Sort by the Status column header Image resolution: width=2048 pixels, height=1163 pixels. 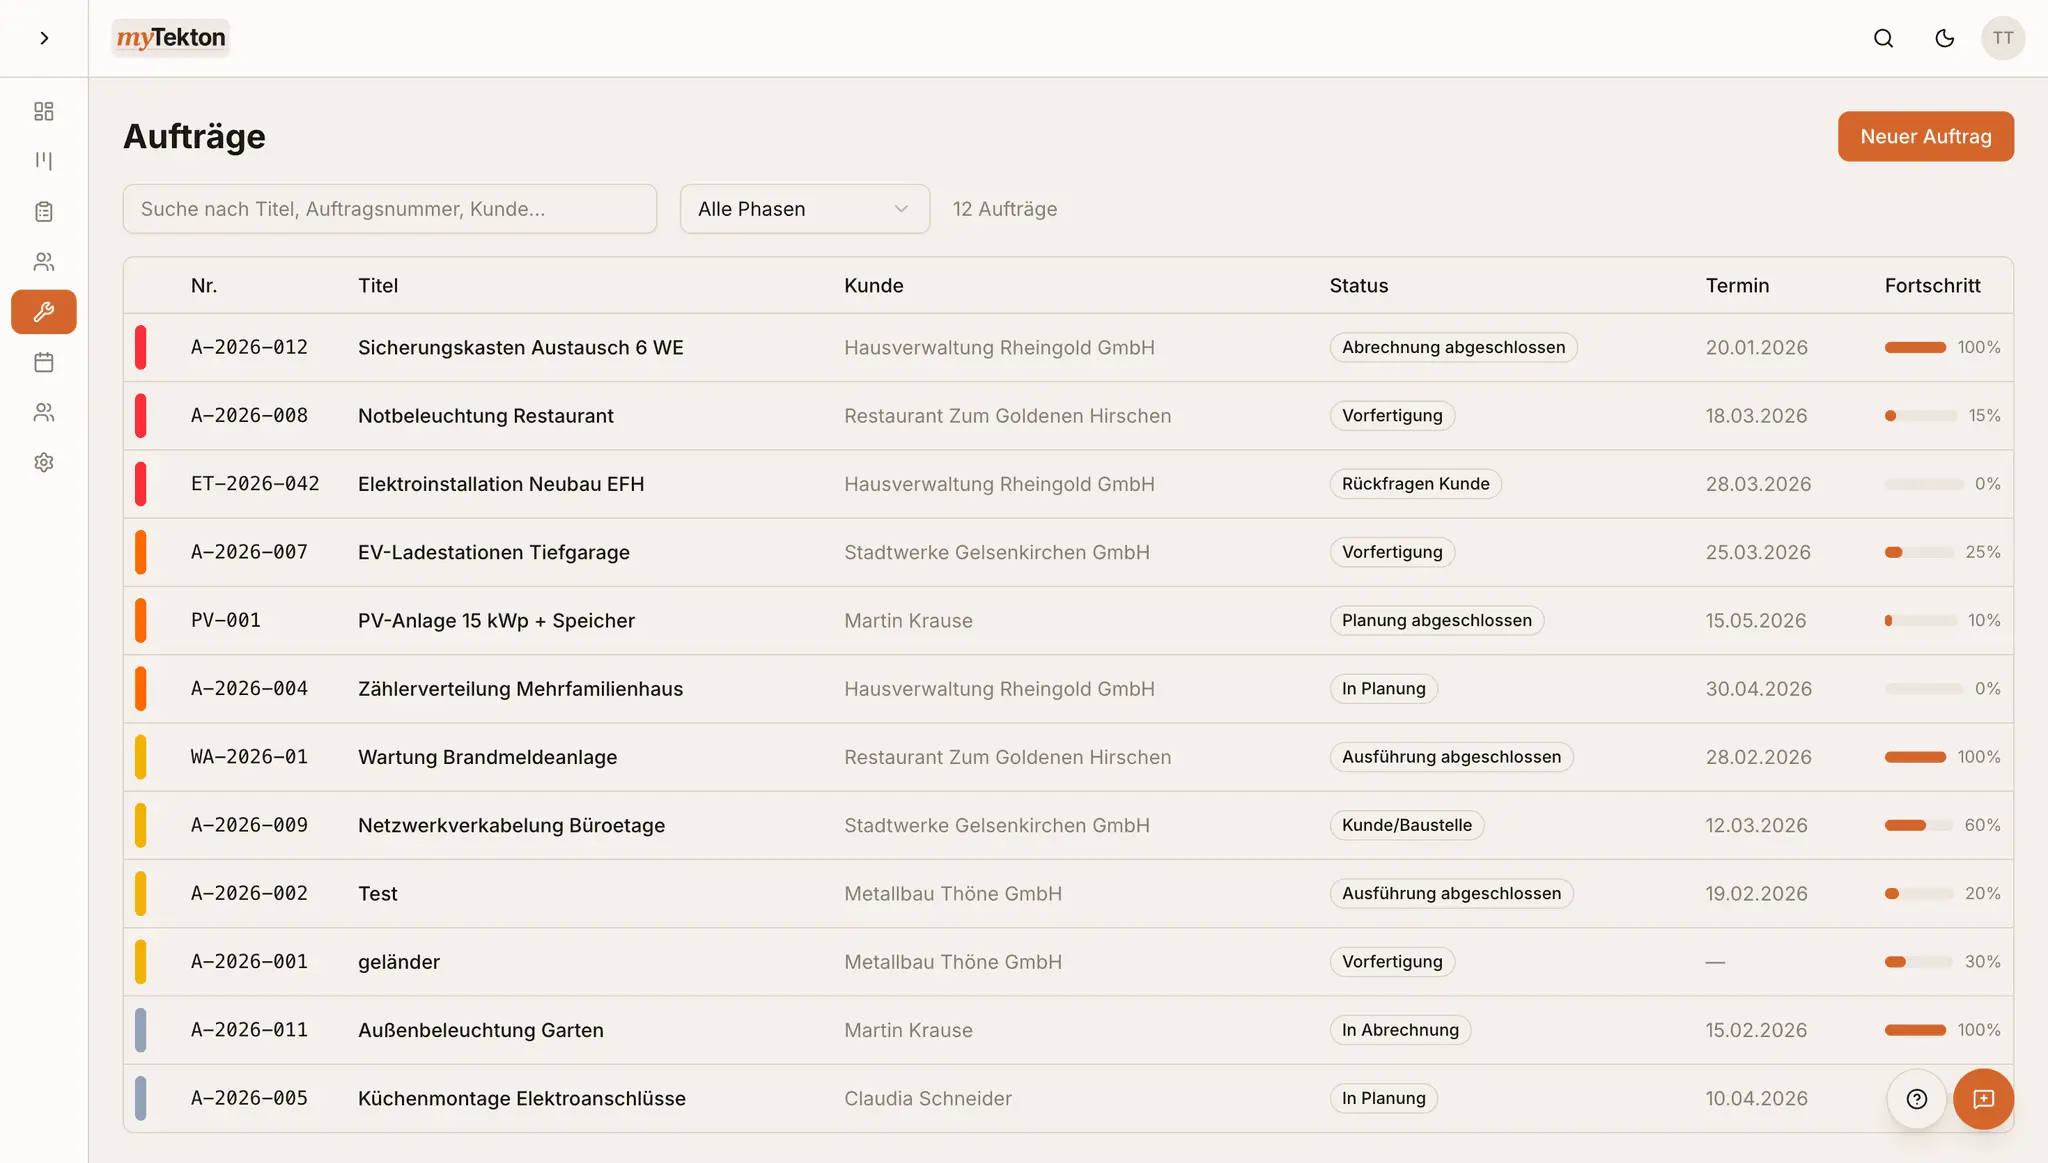pyautogui.click(x=1359, y=286)
